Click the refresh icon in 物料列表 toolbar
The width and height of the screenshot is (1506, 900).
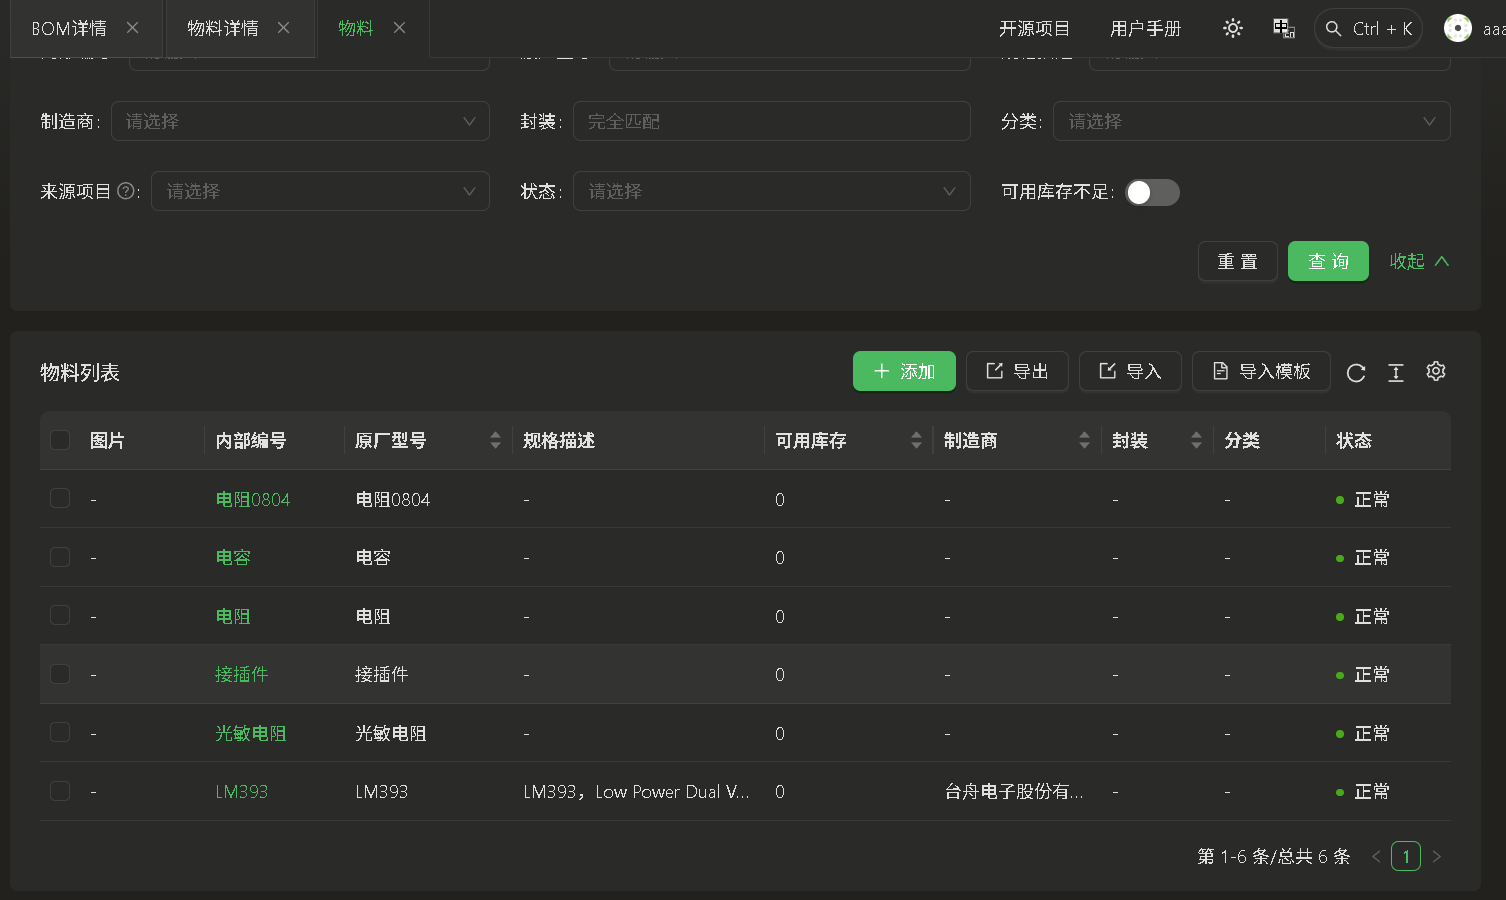point(1356,372)
